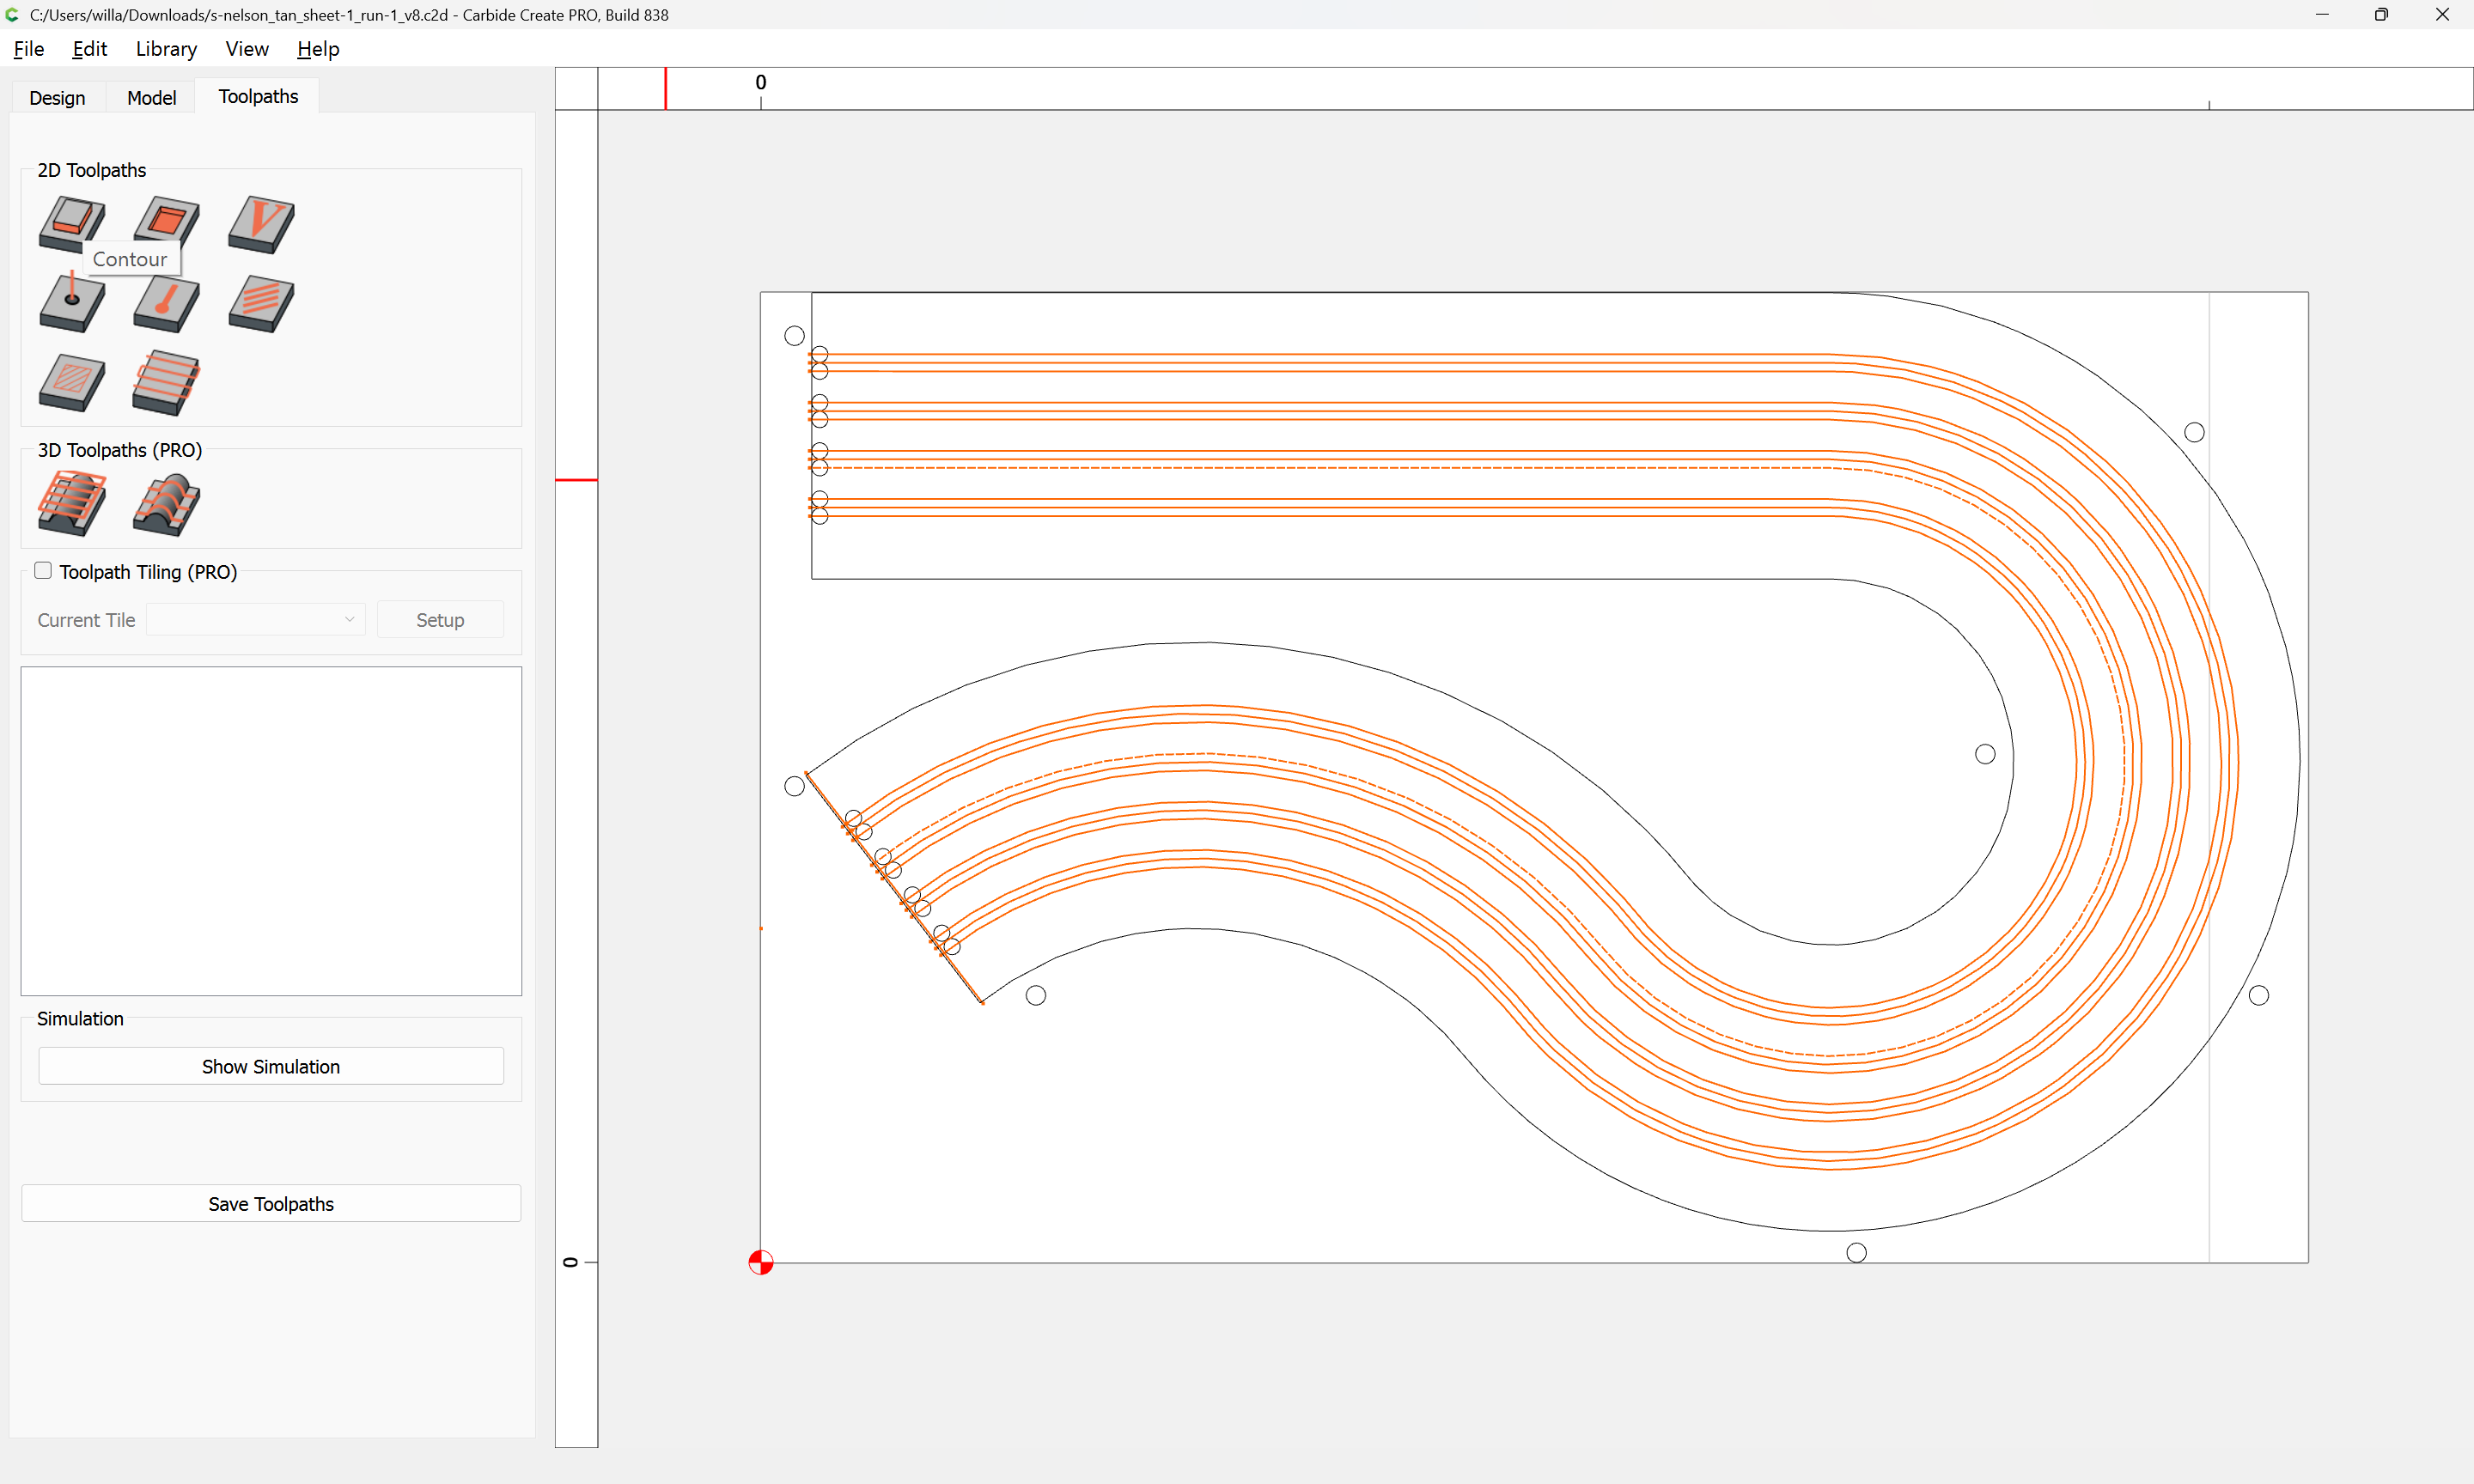Switch to the Model tab
This screenshot has height=1484, width=2474.
pyautogui.click(x=151, y=98)
